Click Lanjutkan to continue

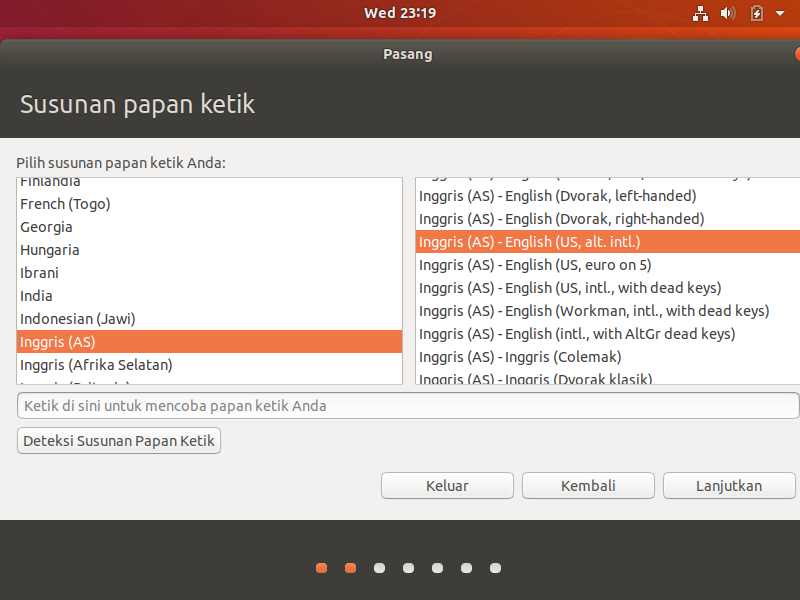(x=729, y=486)
